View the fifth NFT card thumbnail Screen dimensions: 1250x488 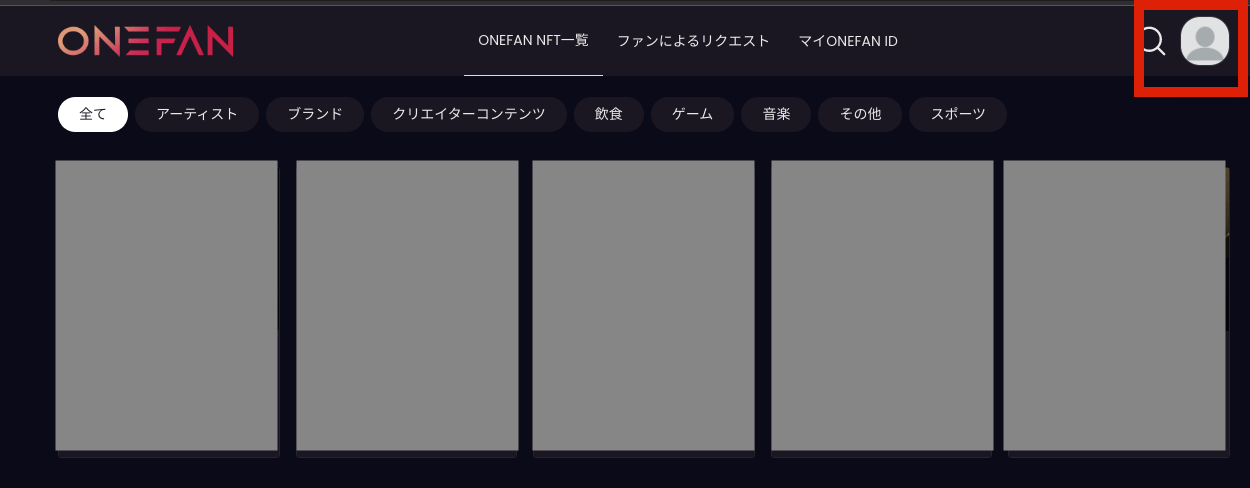point(1114,305)
